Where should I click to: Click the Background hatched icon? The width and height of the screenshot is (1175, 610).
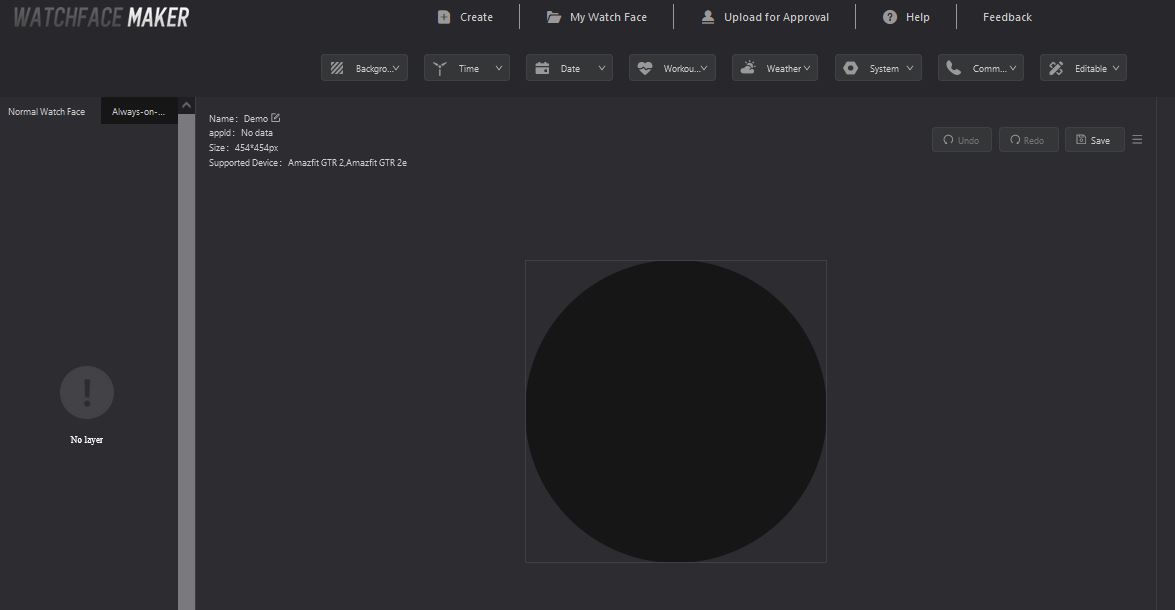337,68
